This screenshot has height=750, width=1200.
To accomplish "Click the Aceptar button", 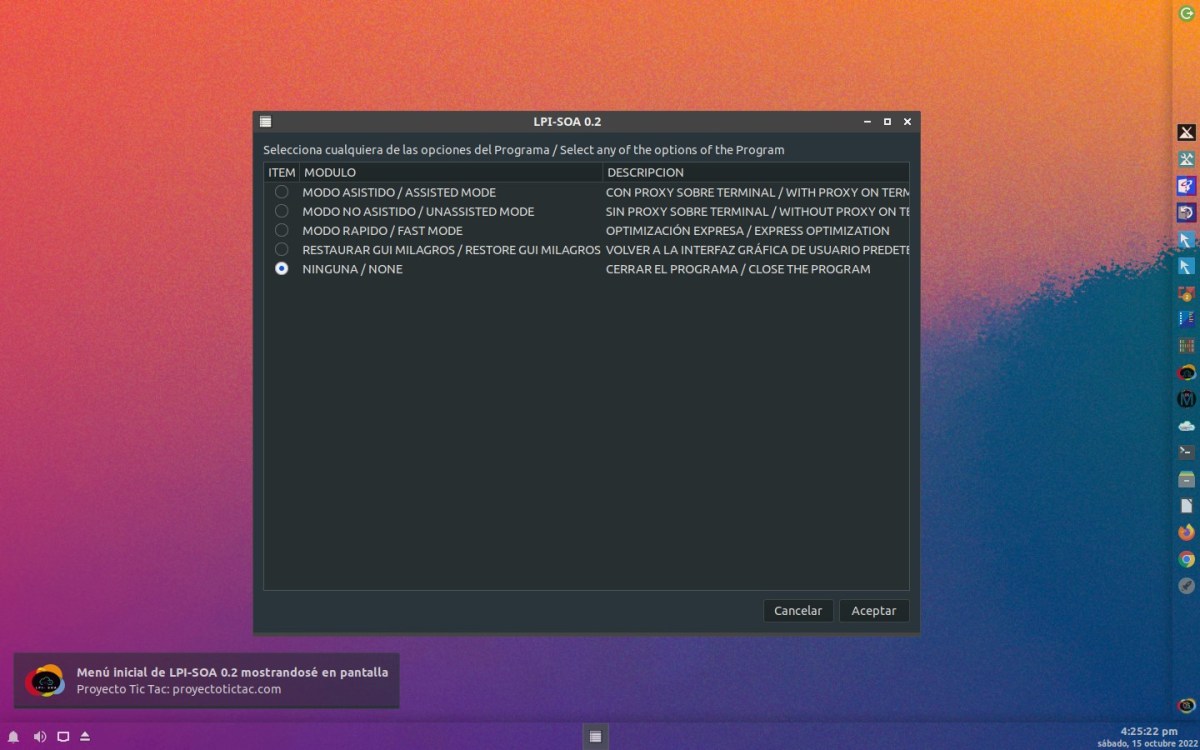I will pos(873,610).
